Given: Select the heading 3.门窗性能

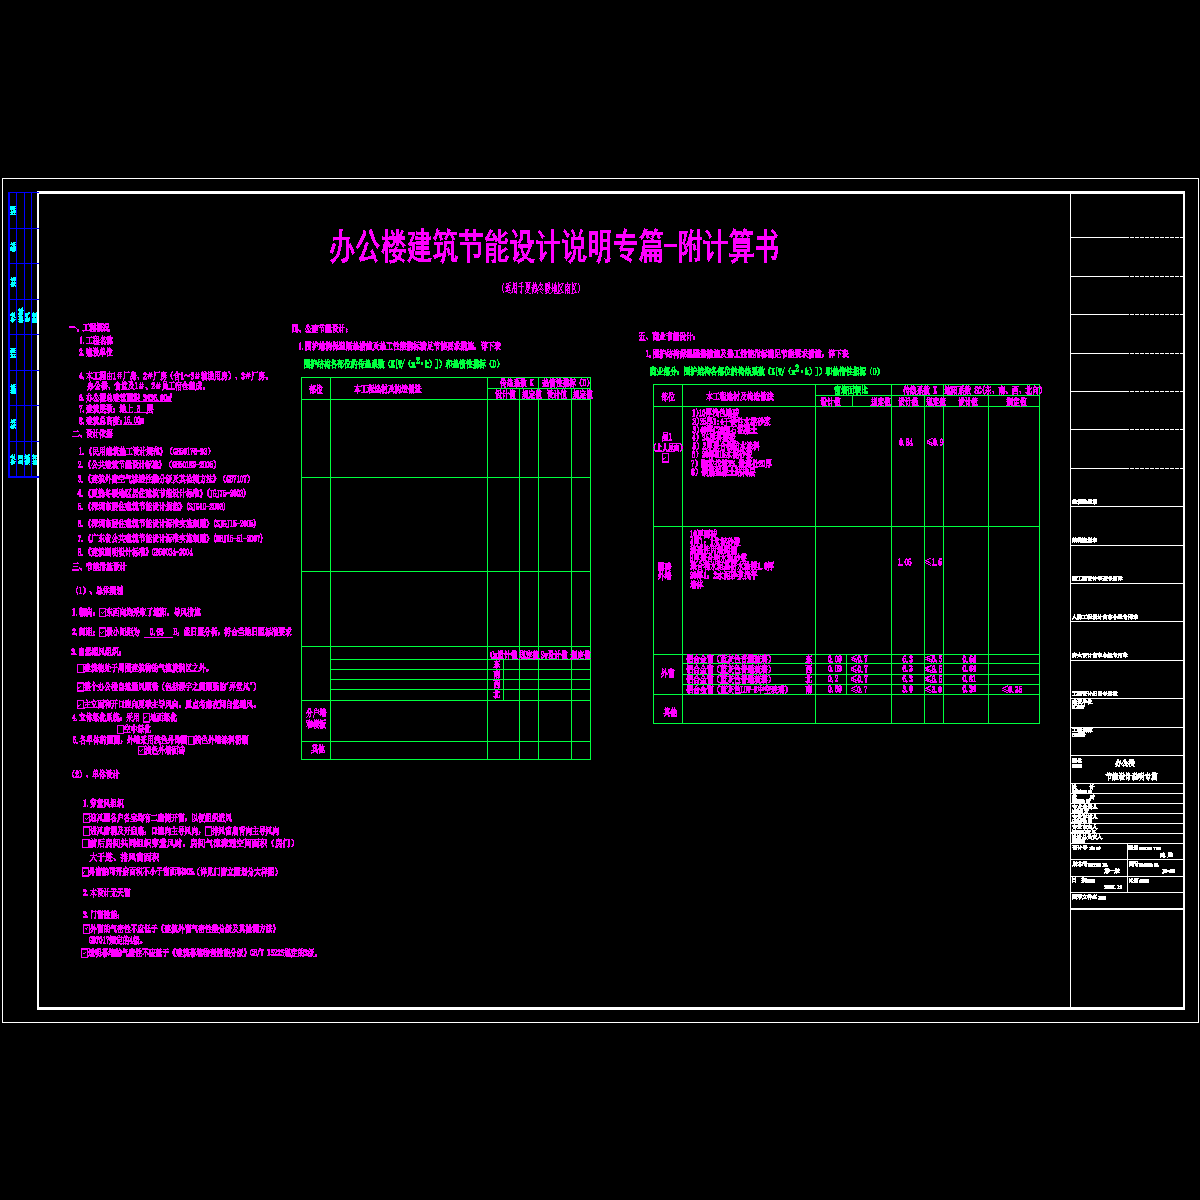Looking at the screenshot, I should tap(101, 915).
